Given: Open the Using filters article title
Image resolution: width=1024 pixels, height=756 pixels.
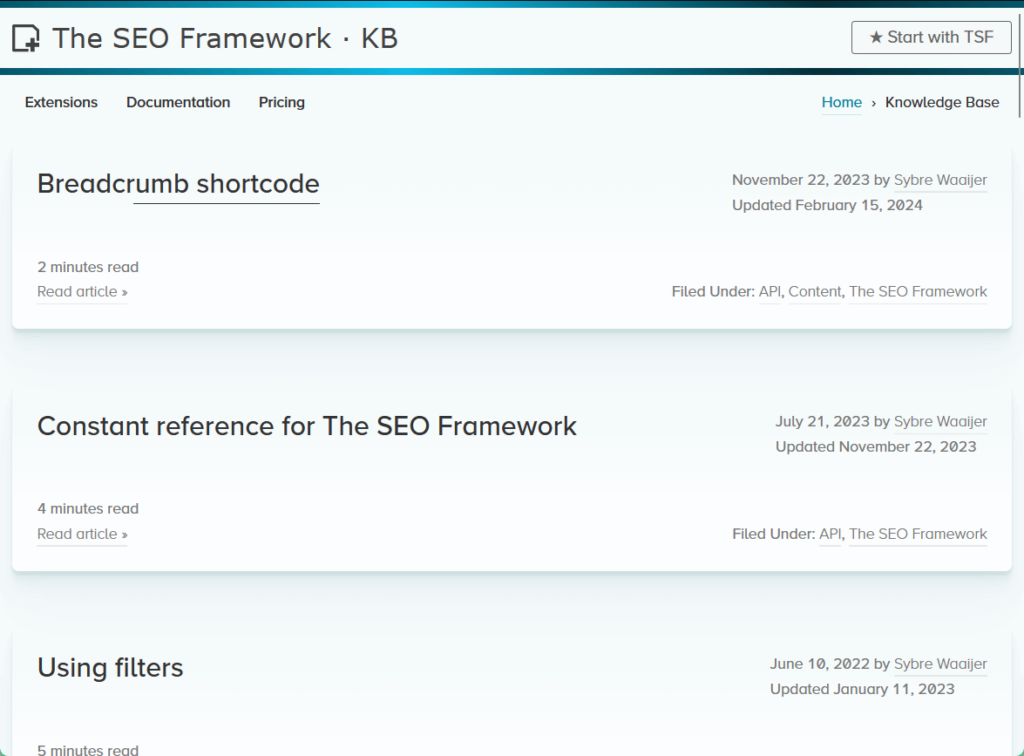Looking at the screenshot, I should (110, 668).
